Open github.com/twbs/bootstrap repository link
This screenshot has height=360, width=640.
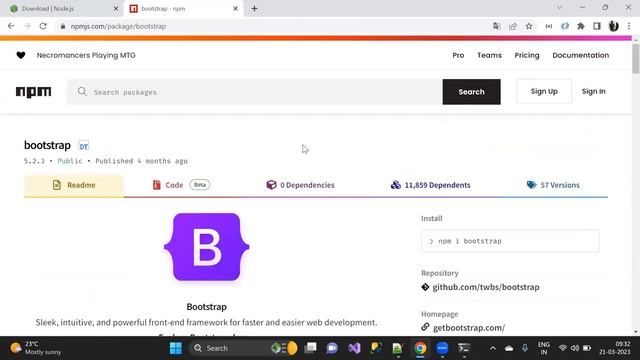(x=486, y=287)
